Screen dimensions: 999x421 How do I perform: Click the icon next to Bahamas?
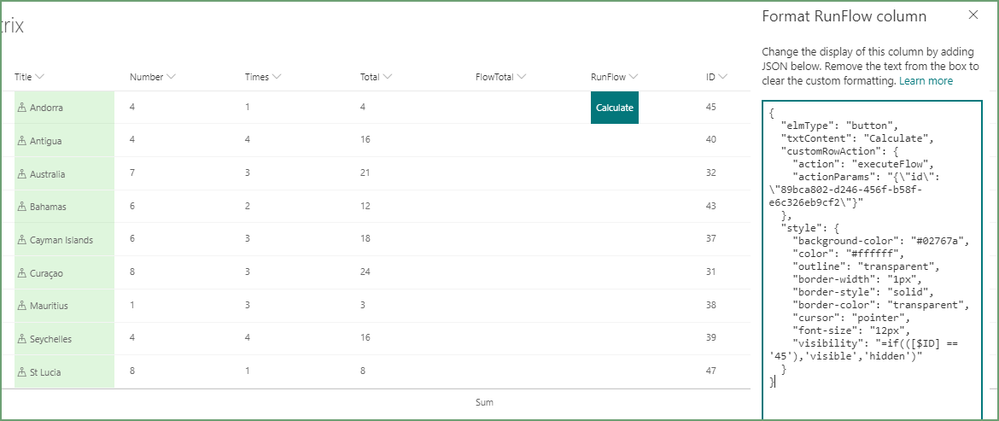coord(22,206)
